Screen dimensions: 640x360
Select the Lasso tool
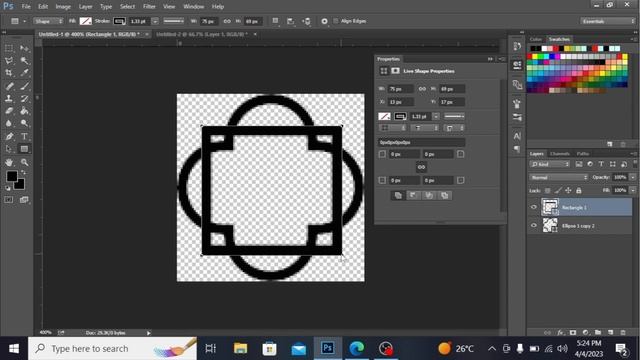pos(9,60)
